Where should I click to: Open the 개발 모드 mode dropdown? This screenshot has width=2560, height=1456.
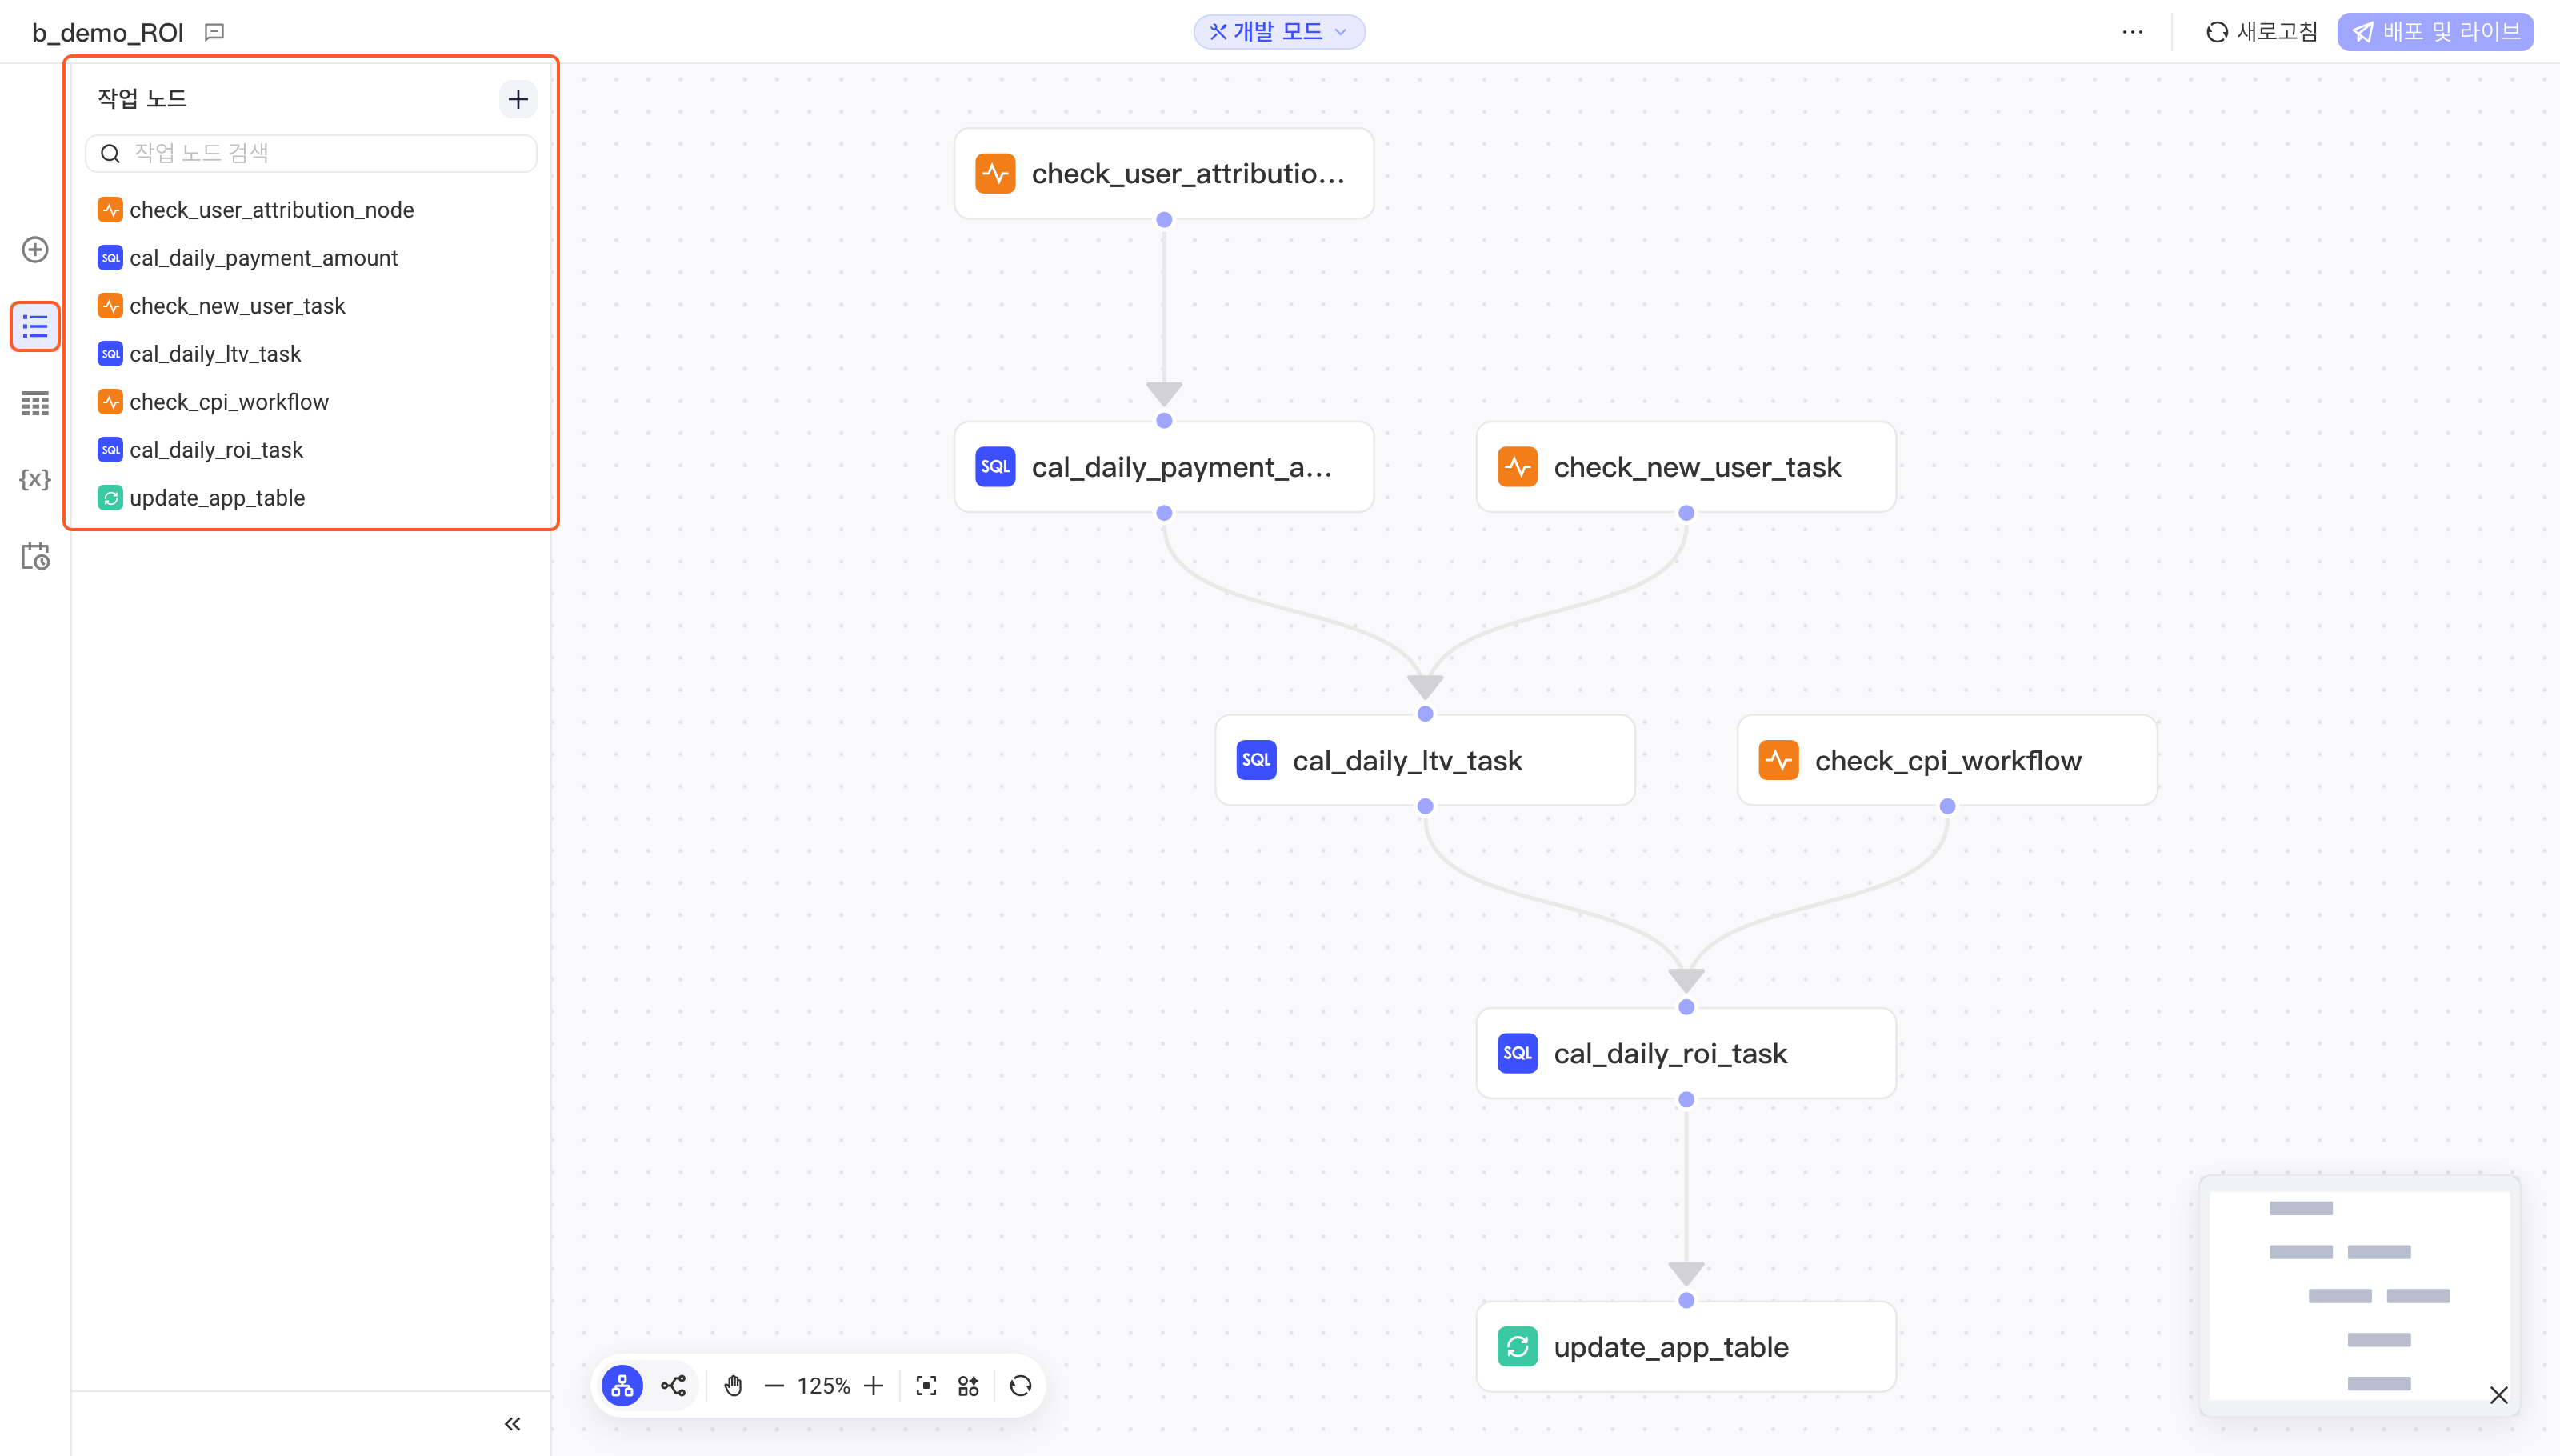[1279, 32]
